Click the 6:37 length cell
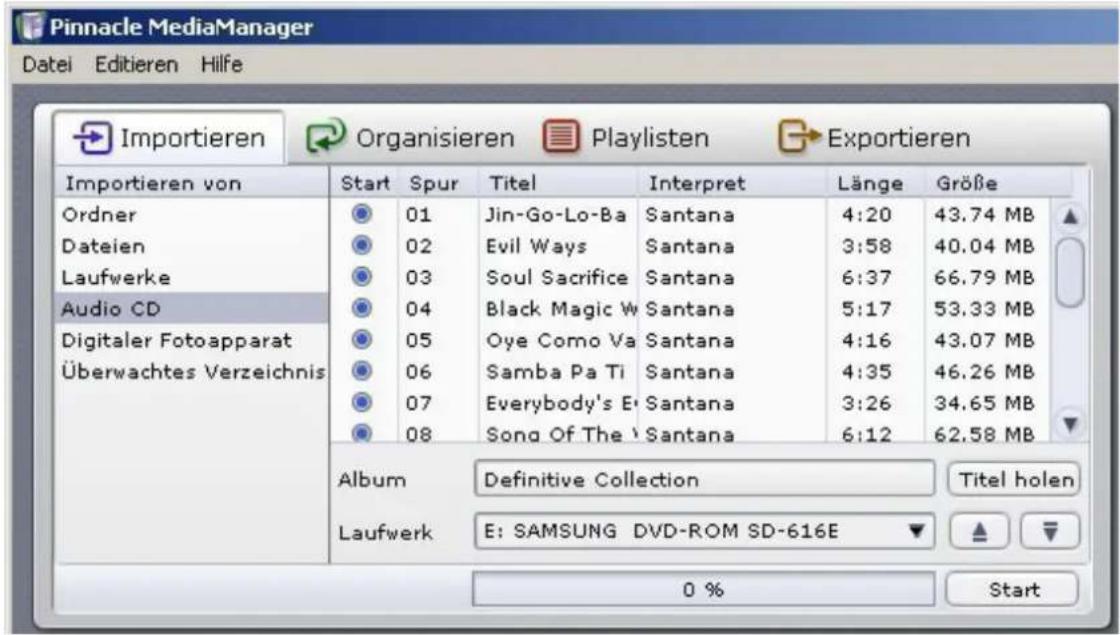This screenshot has height=635, width=1120. [866, 277]
